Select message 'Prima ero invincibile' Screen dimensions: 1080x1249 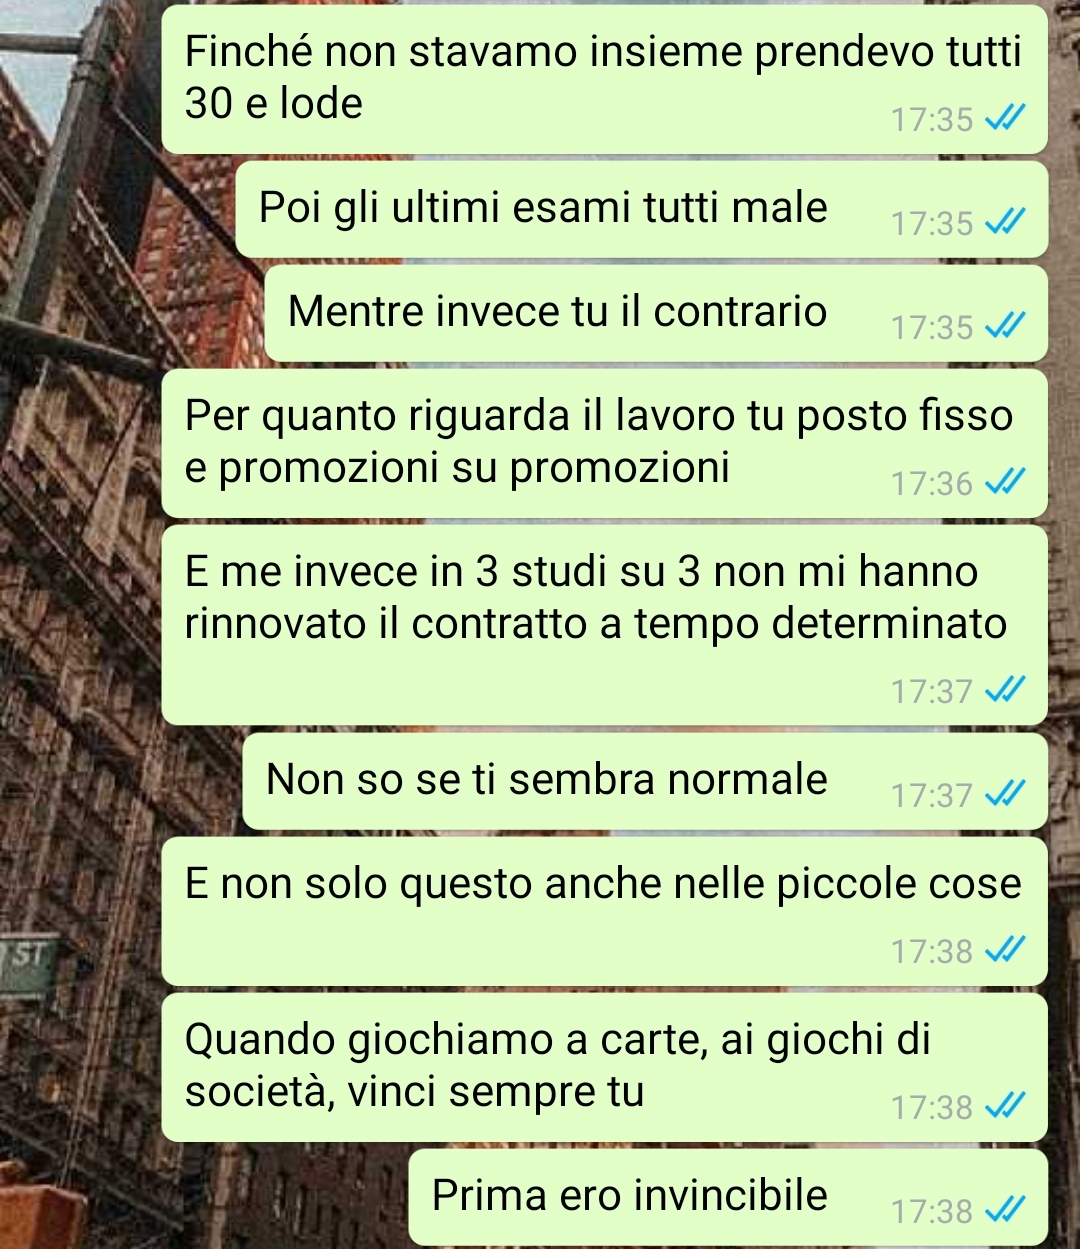coord(728,1197)
